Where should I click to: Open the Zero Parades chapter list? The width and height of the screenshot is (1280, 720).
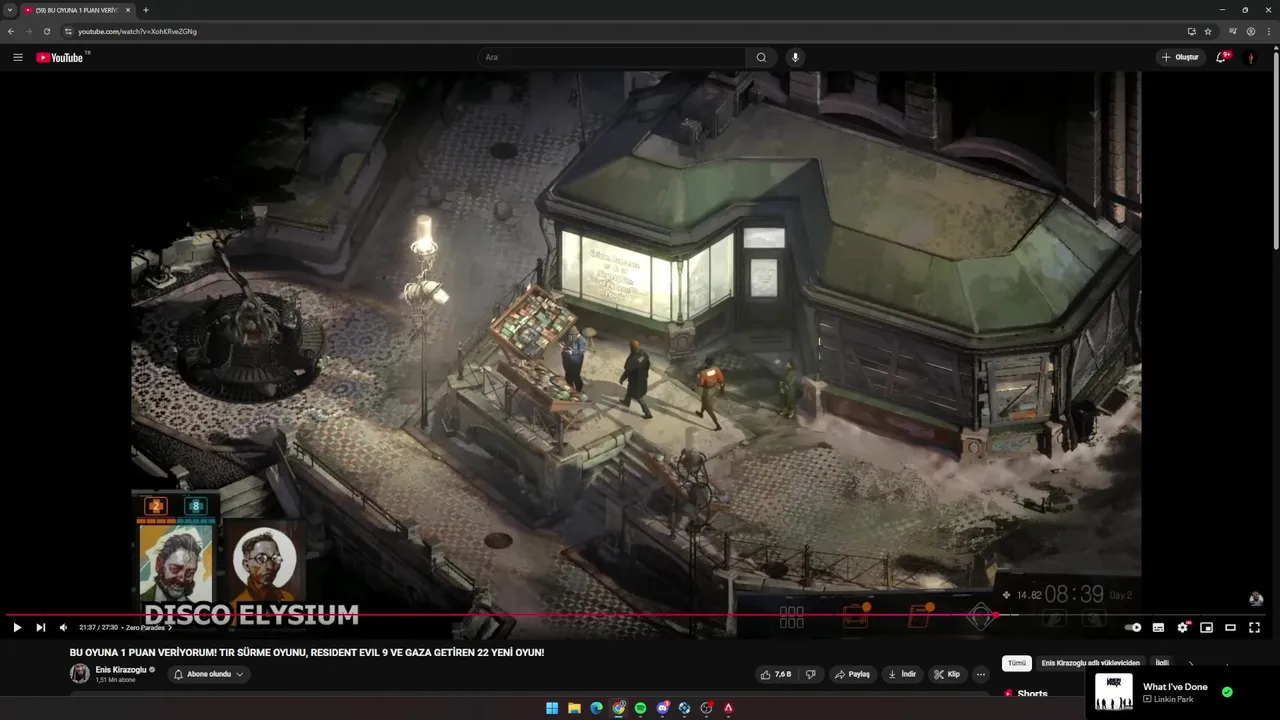[x=149, y=627]
